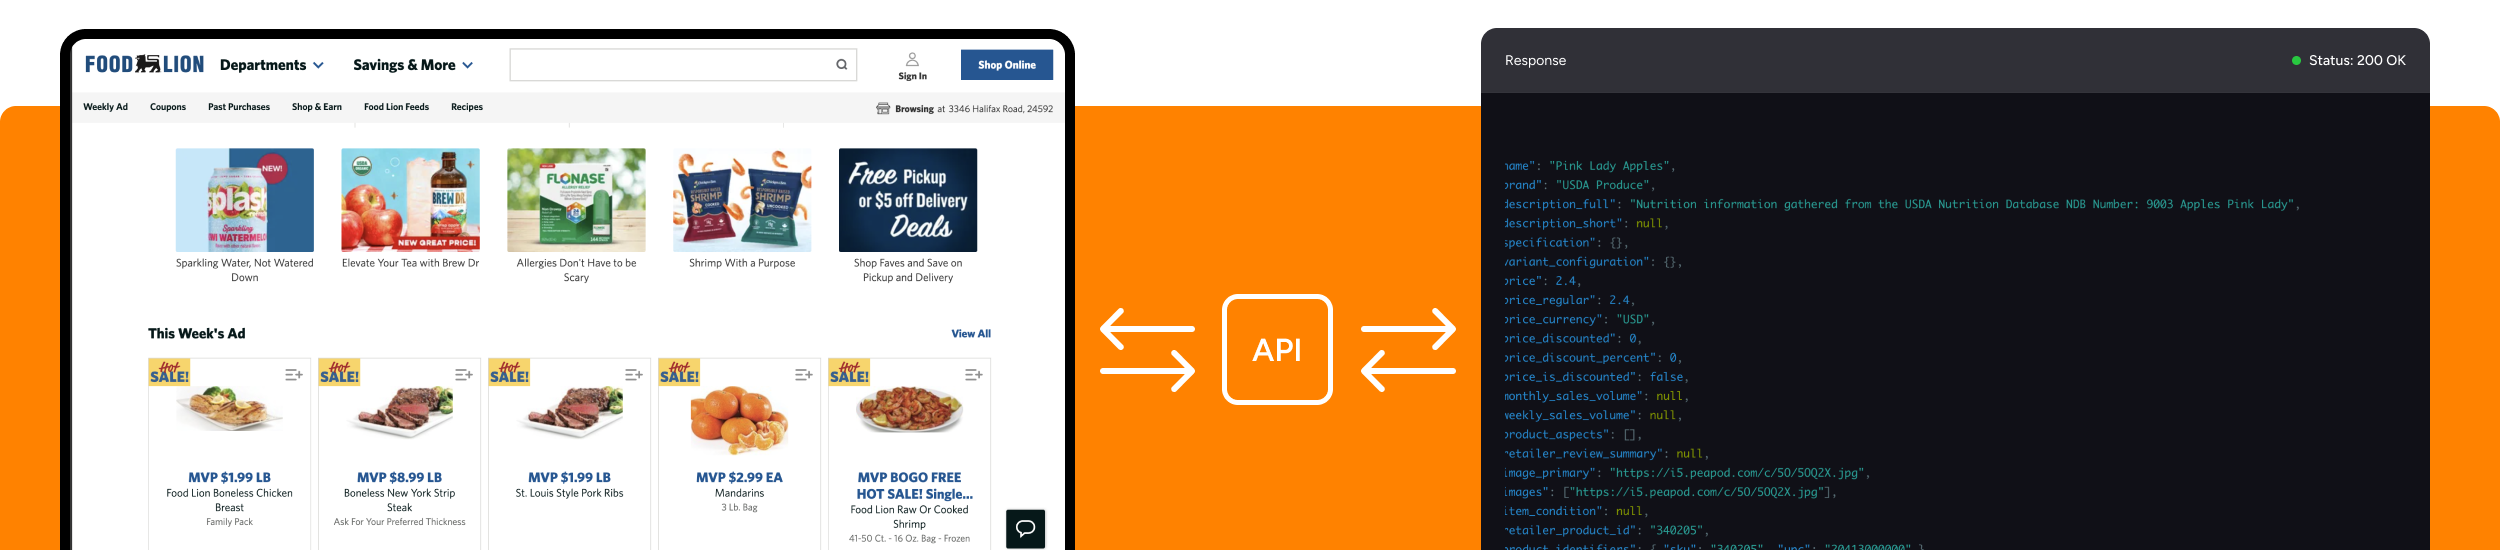Click the 'This Week's Ad' heading
This screenshot has width=2500, height=550.
coord(197,334)
